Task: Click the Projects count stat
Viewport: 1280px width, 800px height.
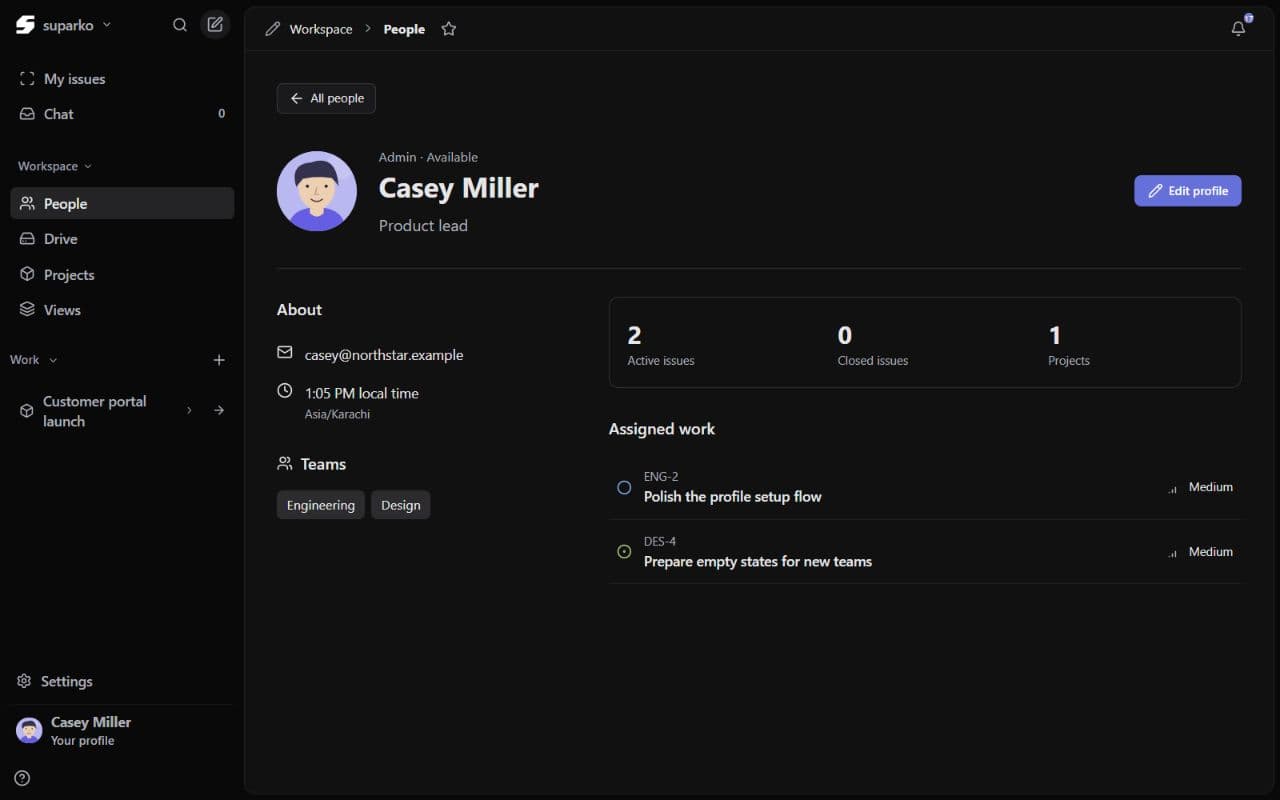Action: pyautogui.click(x=1069, y=344)
